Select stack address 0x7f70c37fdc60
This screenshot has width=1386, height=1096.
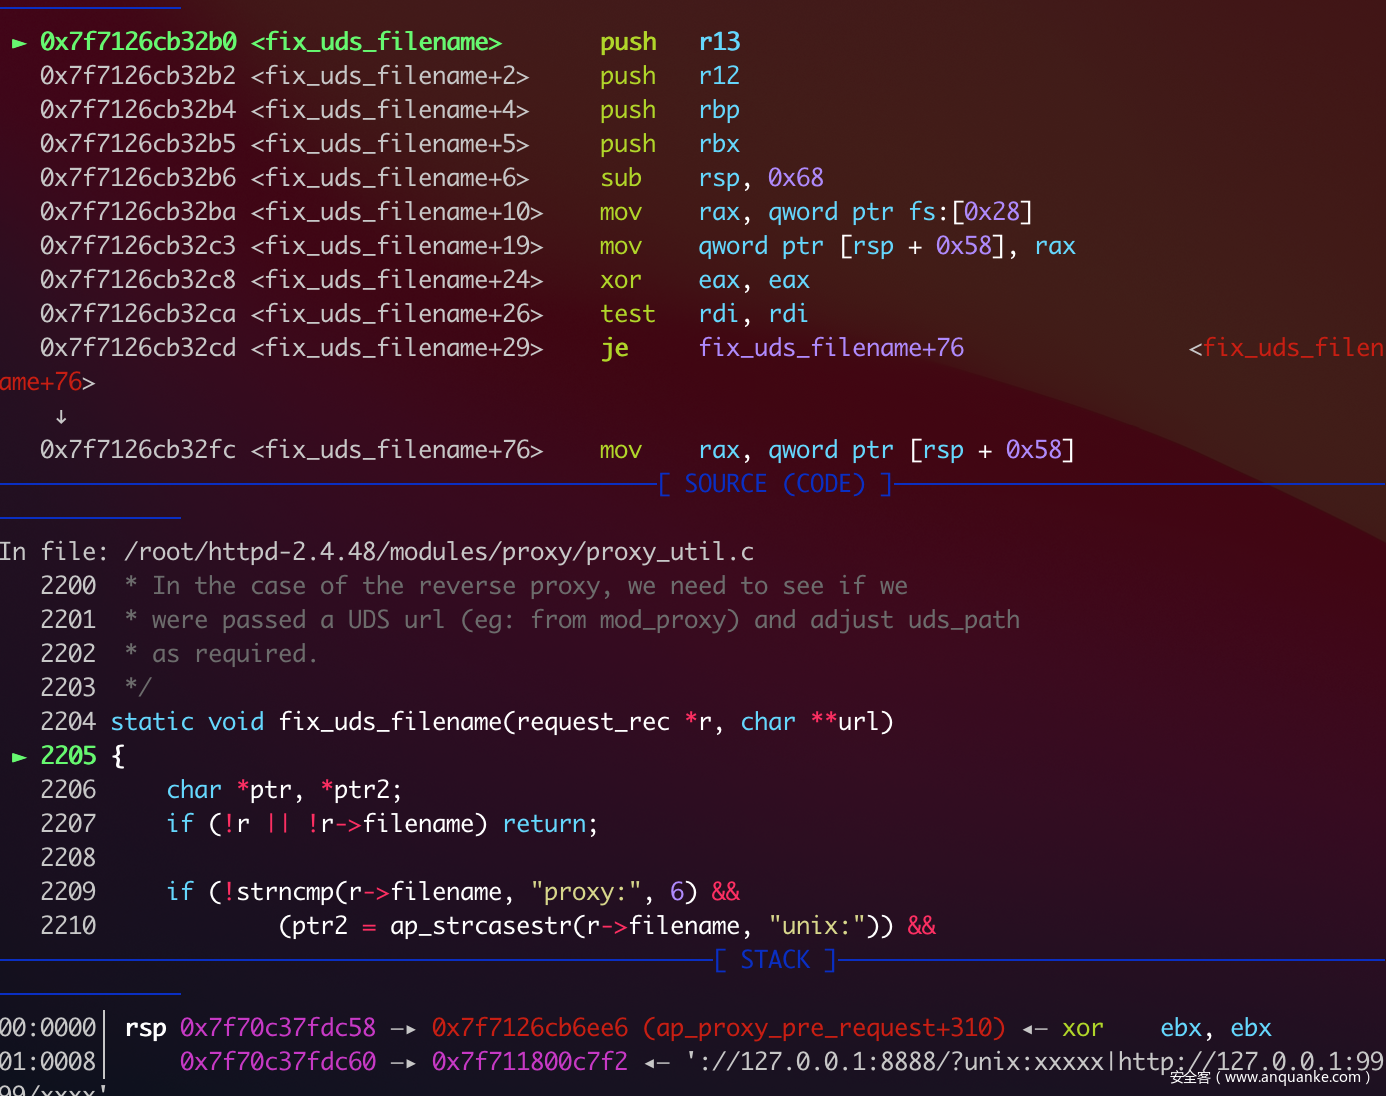(278, 1062)
